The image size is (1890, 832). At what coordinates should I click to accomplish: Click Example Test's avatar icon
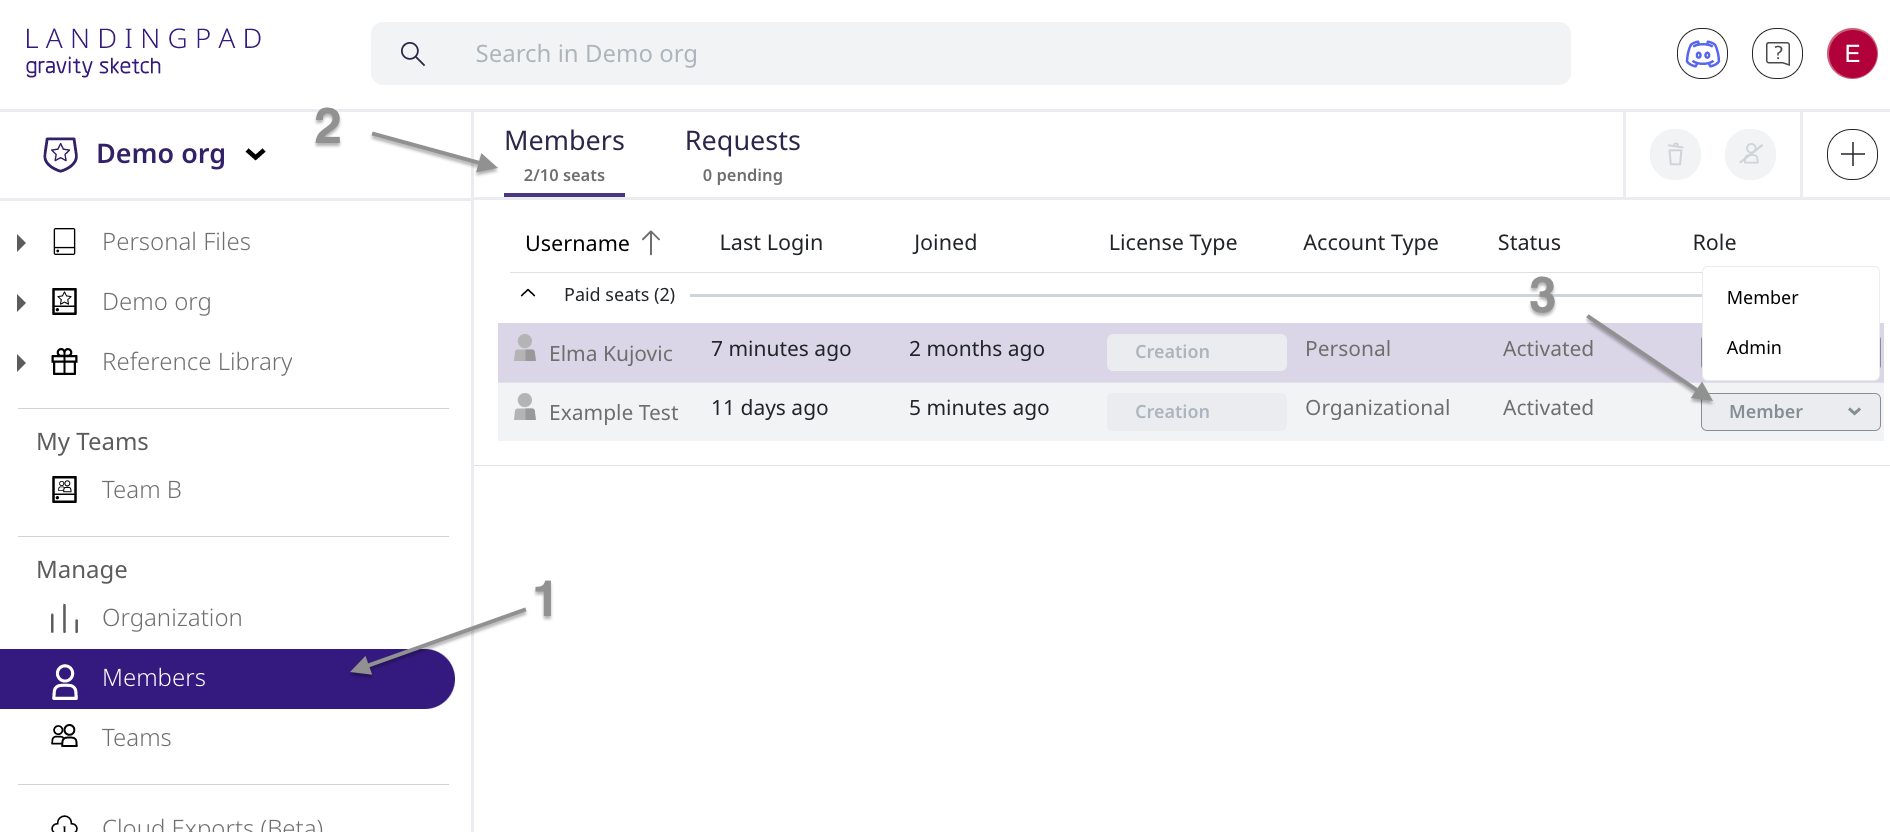click(x=525, y=407)
